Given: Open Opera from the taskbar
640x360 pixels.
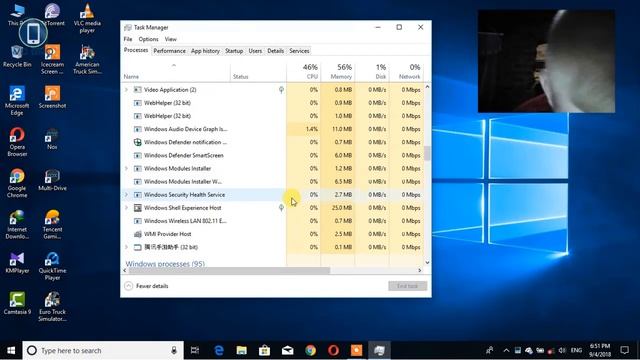Looking at the screenshot, I should point(333,350).
